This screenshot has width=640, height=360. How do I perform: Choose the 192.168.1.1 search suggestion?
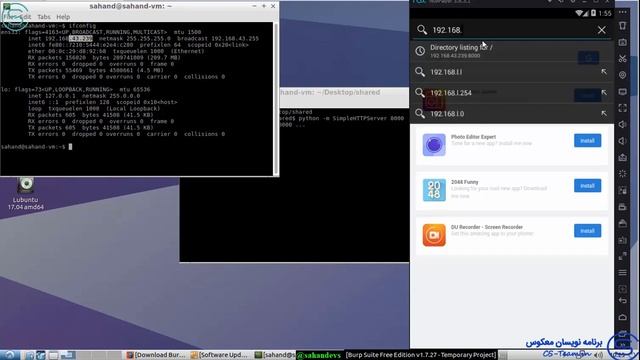click(x=512, y=72)
